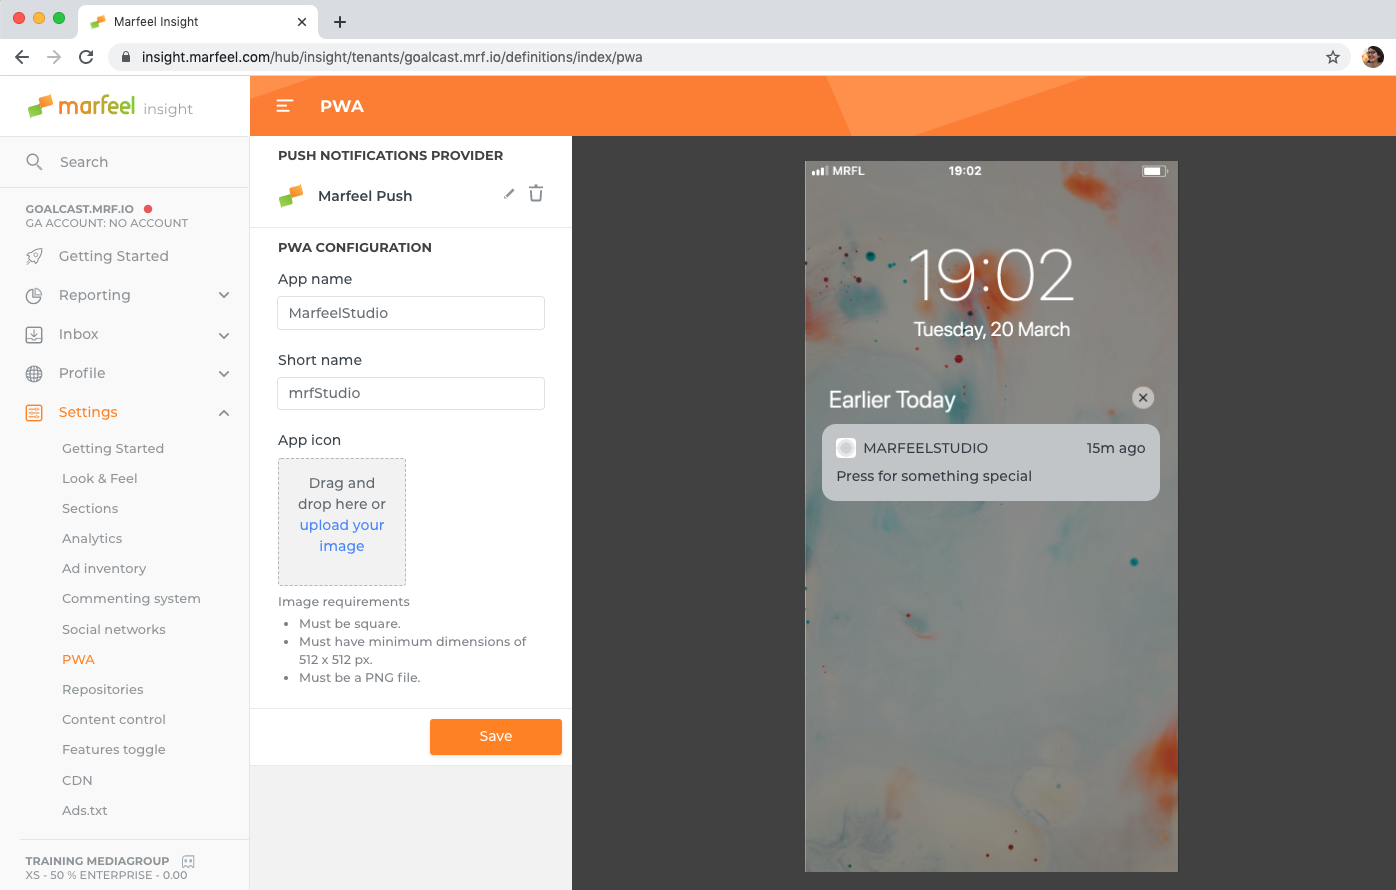The image size is (1396, 890).
Task: Collapse the Settings menu chevron
Action: 224,413
